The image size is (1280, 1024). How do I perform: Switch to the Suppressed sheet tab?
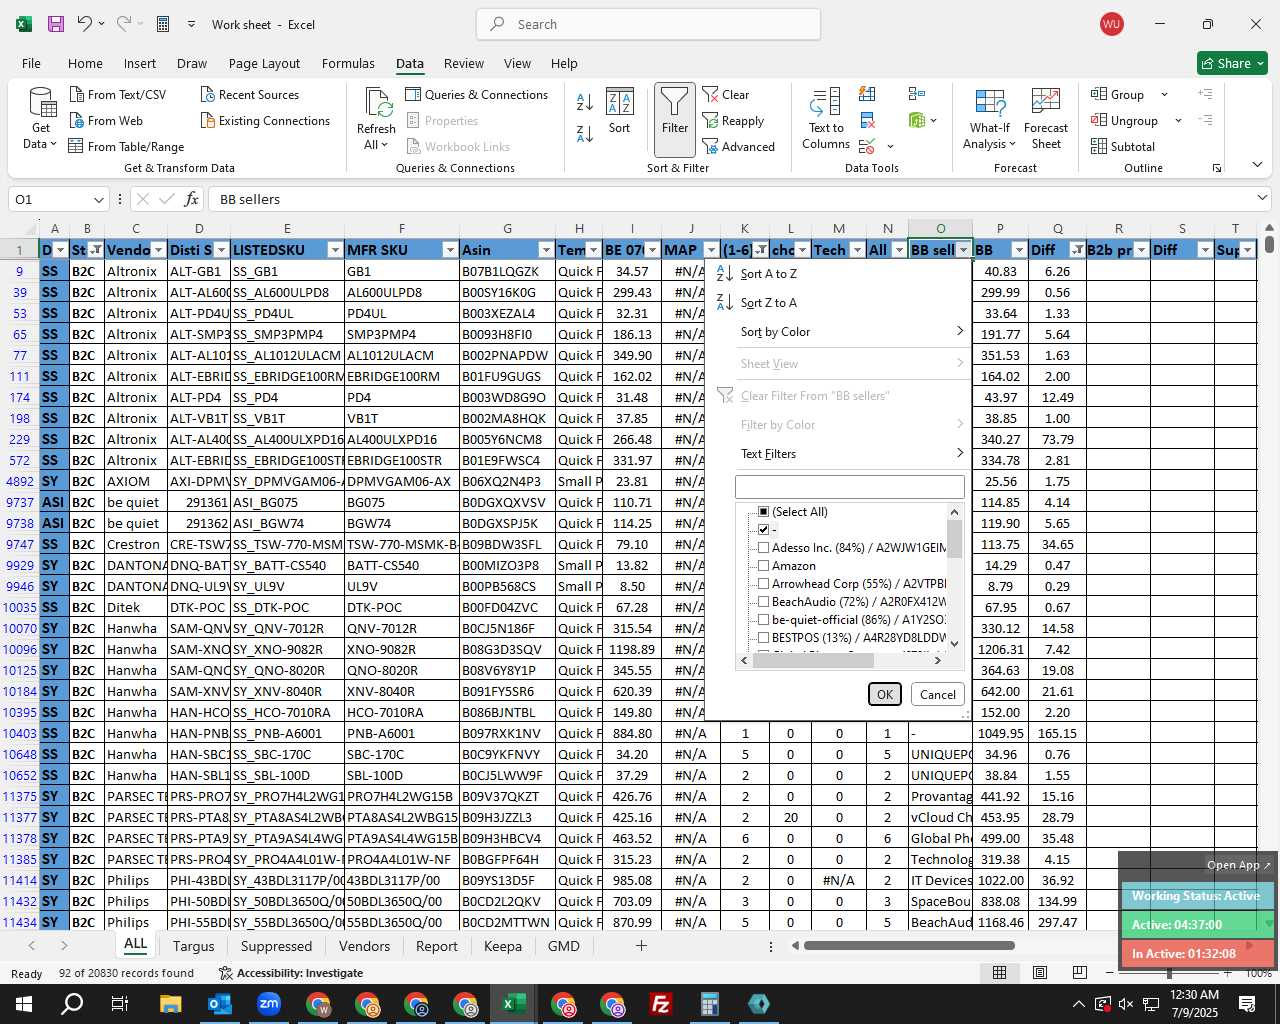pos(276,946)
